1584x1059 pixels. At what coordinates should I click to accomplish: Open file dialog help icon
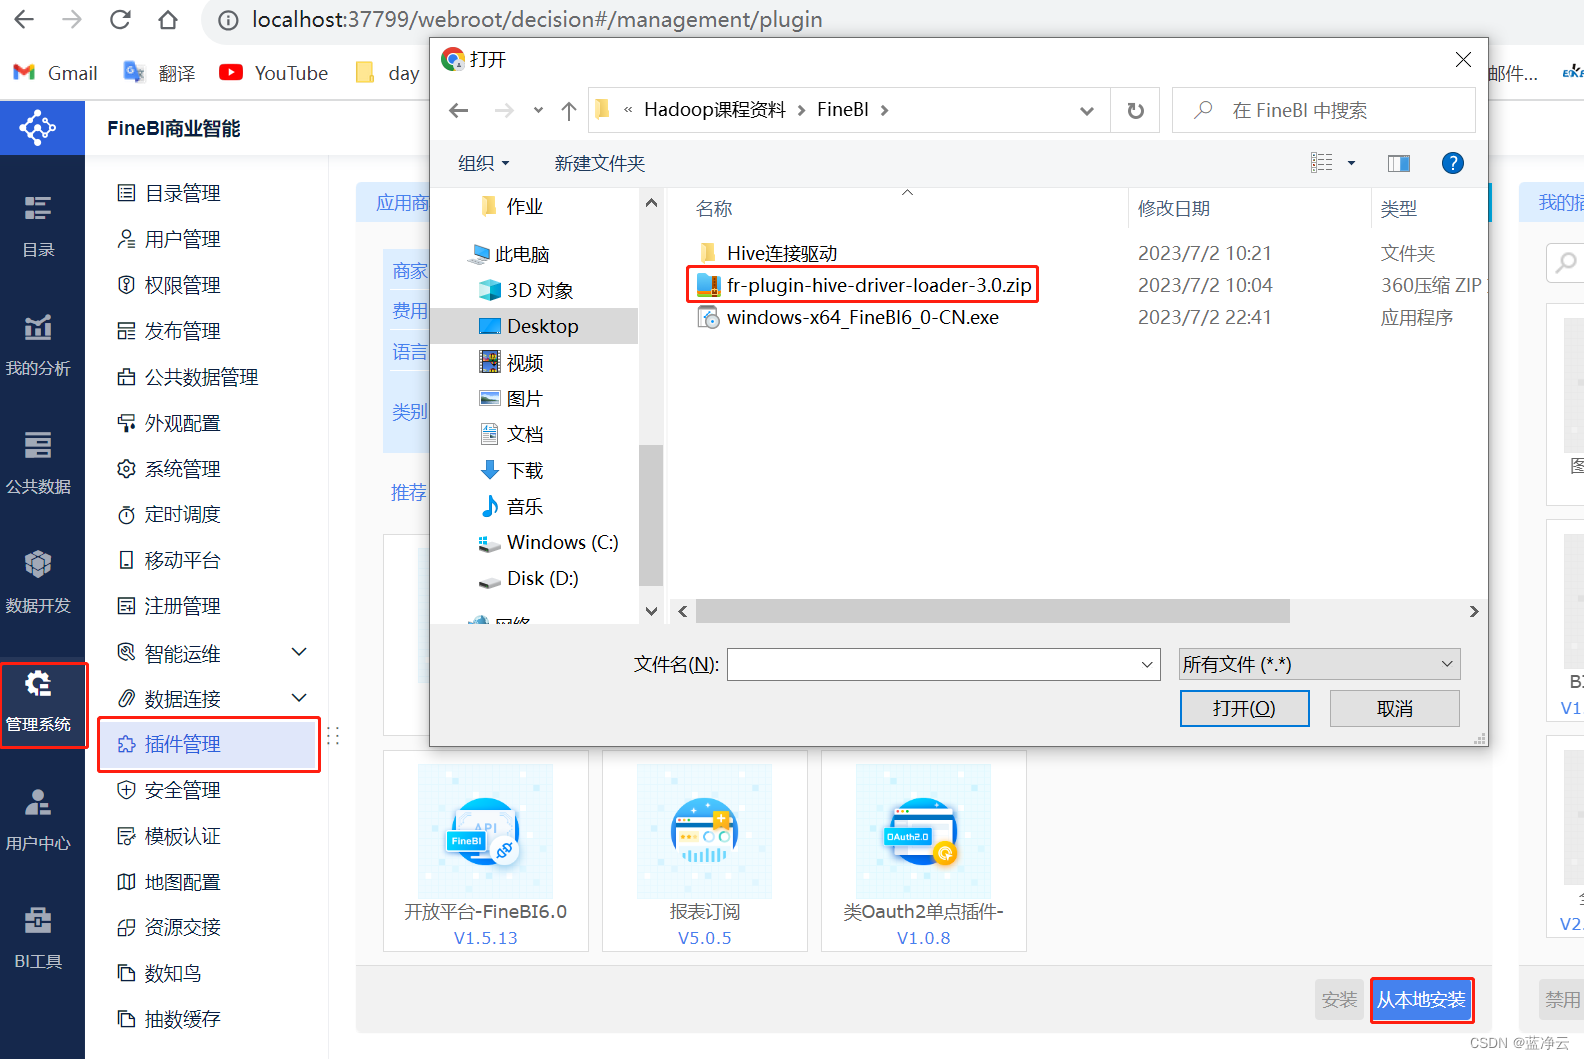[1453, 163]
